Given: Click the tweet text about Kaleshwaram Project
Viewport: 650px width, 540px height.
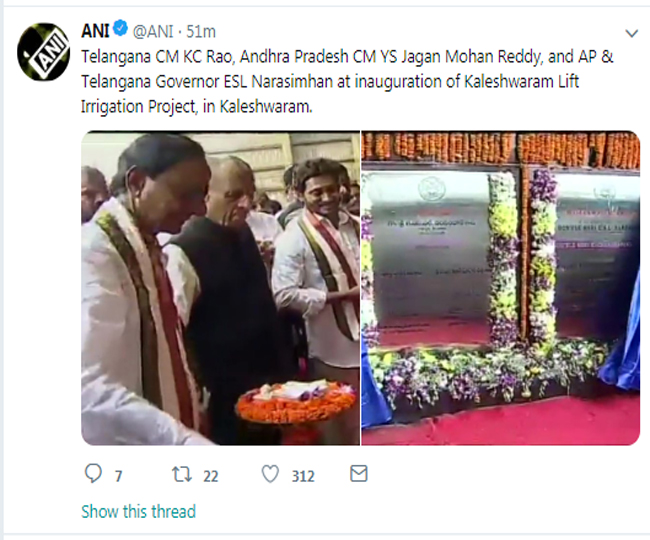Looking at the screenshot, I should (347, 82).
